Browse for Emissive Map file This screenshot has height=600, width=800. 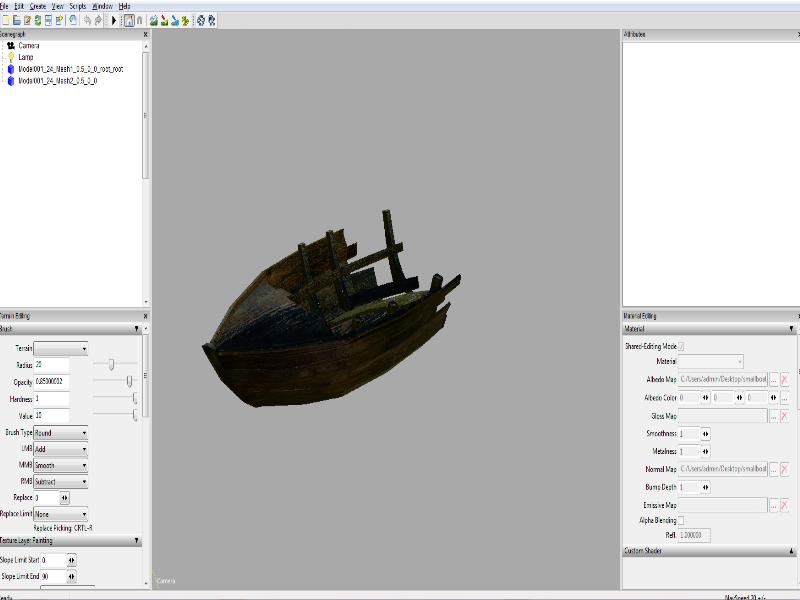coord(773,506)
